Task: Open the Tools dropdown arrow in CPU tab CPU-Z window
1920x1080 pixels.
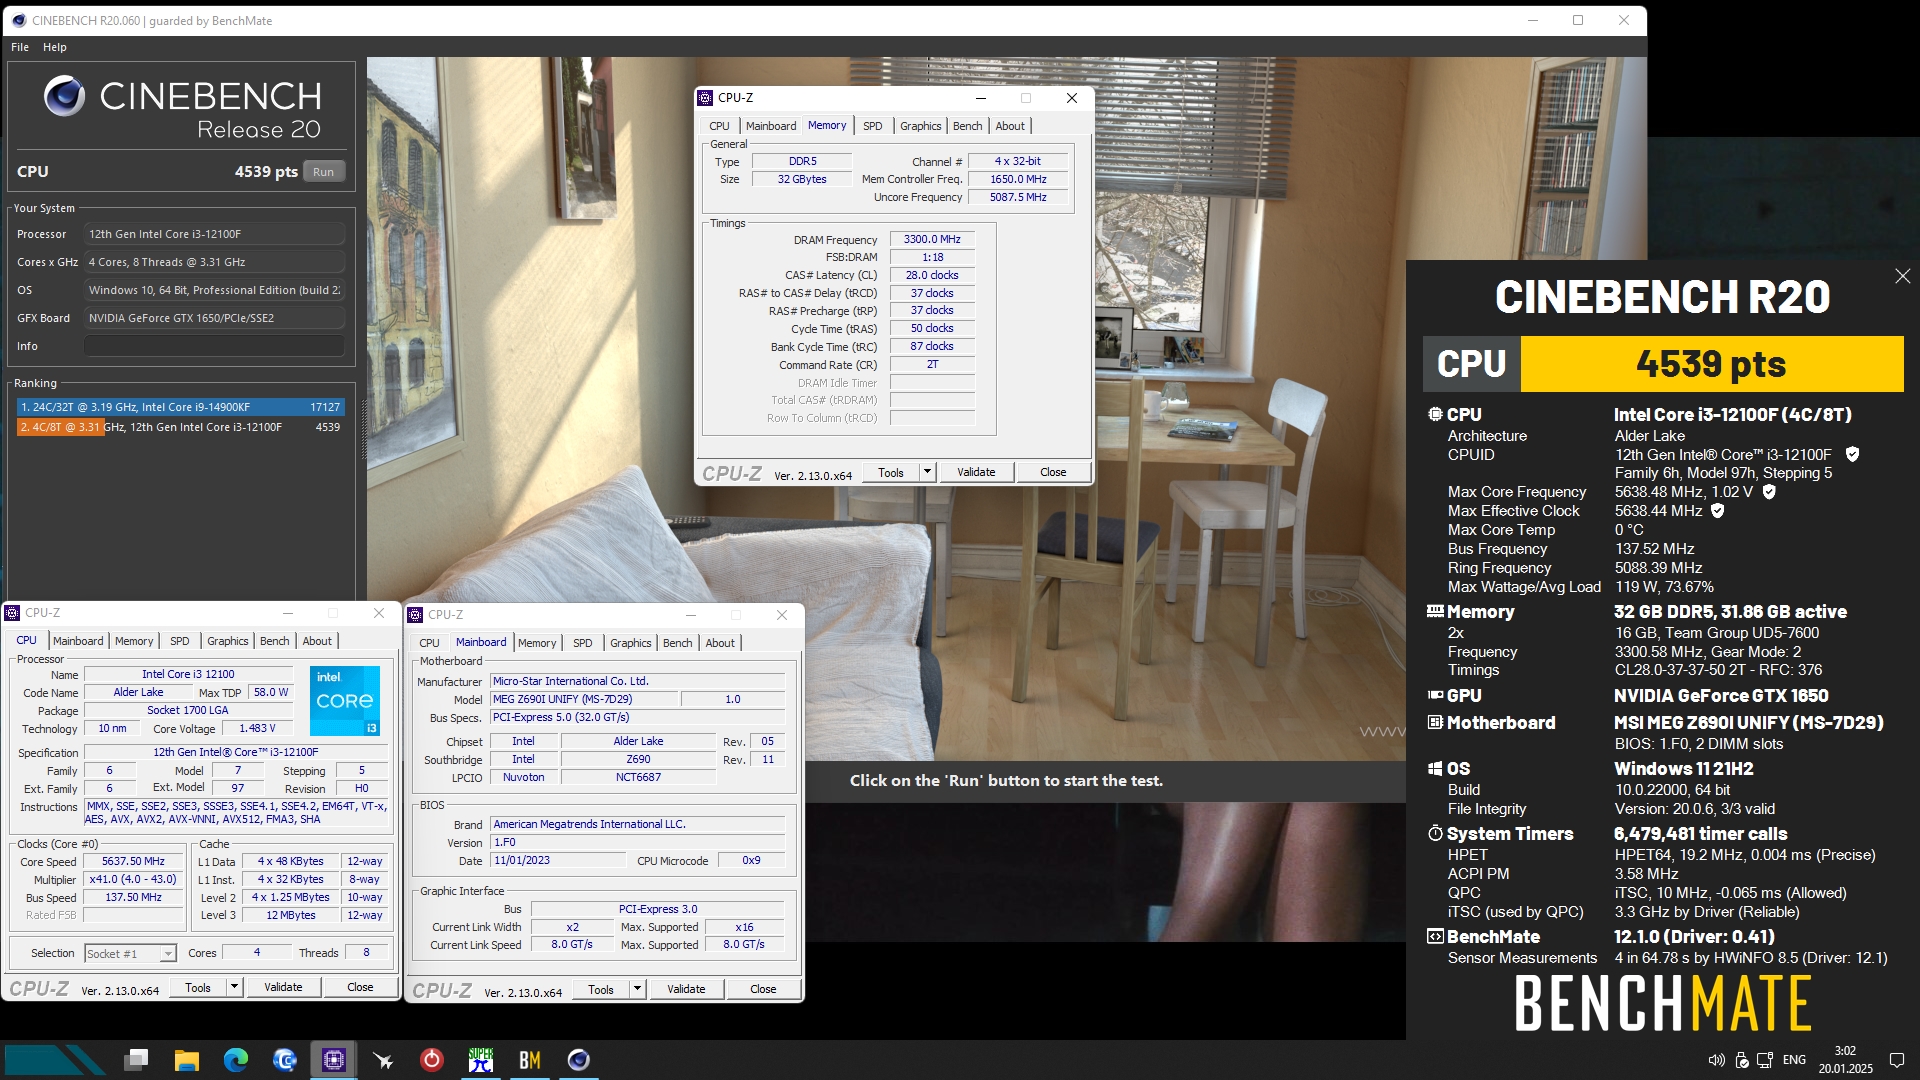Action: pos(234,987)
